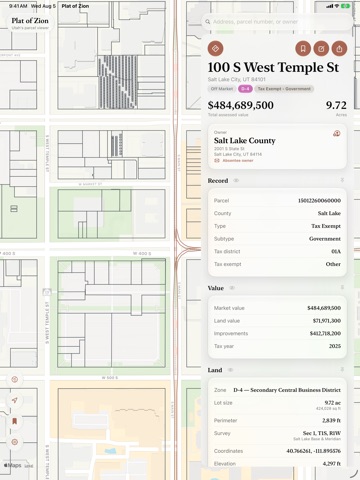Select the dark hatched parcel on the map
Viewport: 360px width, 480px height.
click(117, 82)
